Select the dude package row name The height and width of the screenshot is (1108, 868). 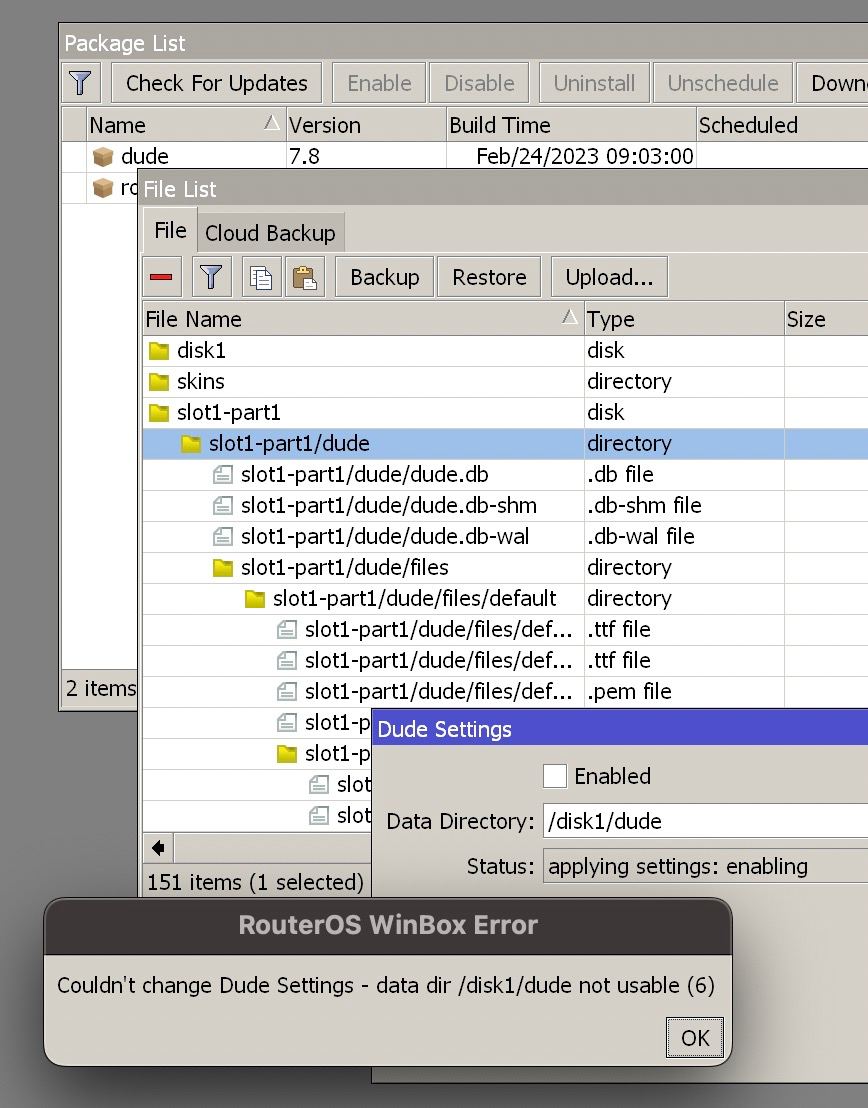(145, 156)
